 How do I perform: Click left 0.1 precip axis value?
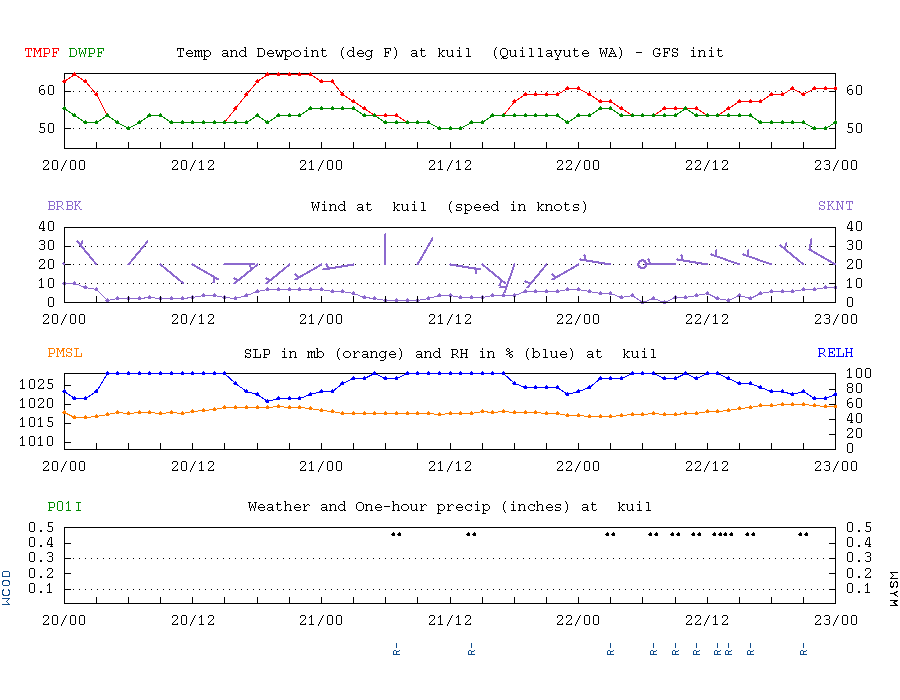coord(42,589)
